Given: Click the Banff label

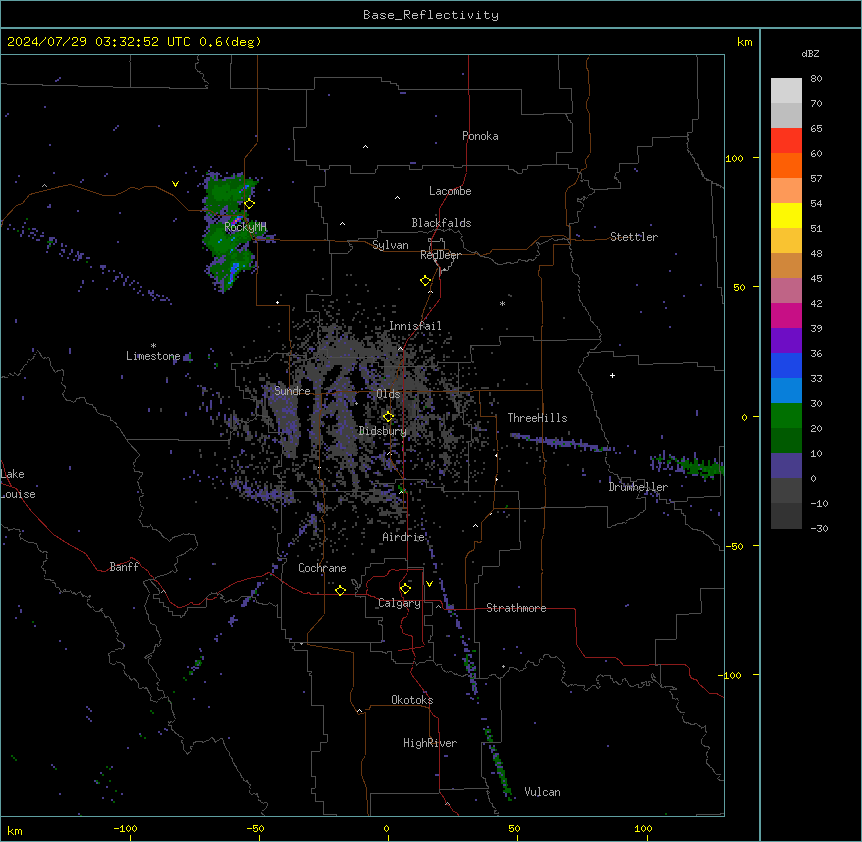Looking at the screenshot, I should tap(124, 567).
